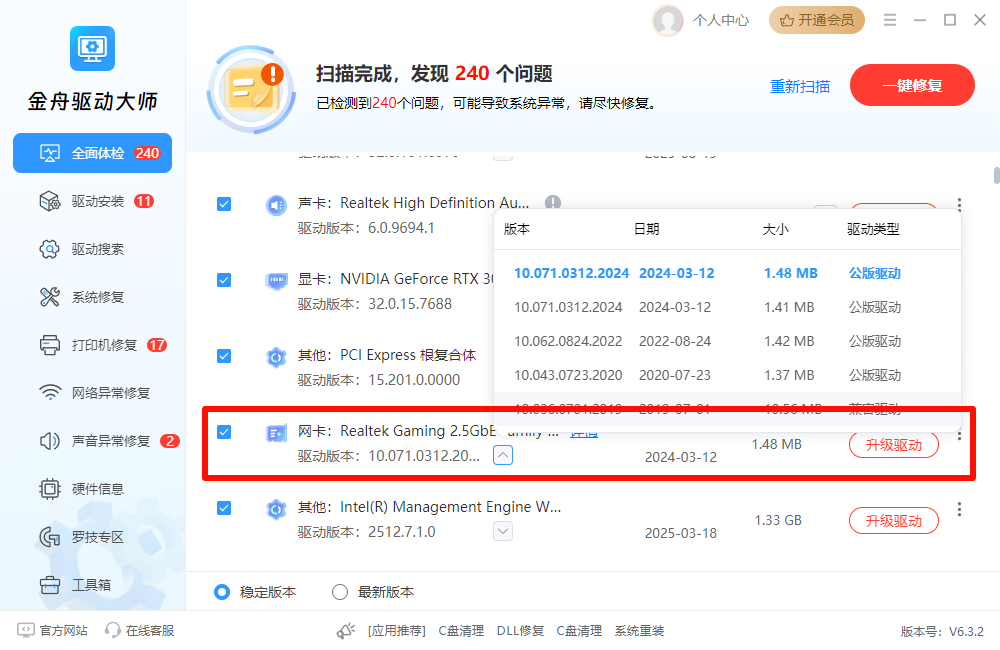Click the 驱动类型 column header
This screenshot has height=650, width=1000.
[873, 229]
